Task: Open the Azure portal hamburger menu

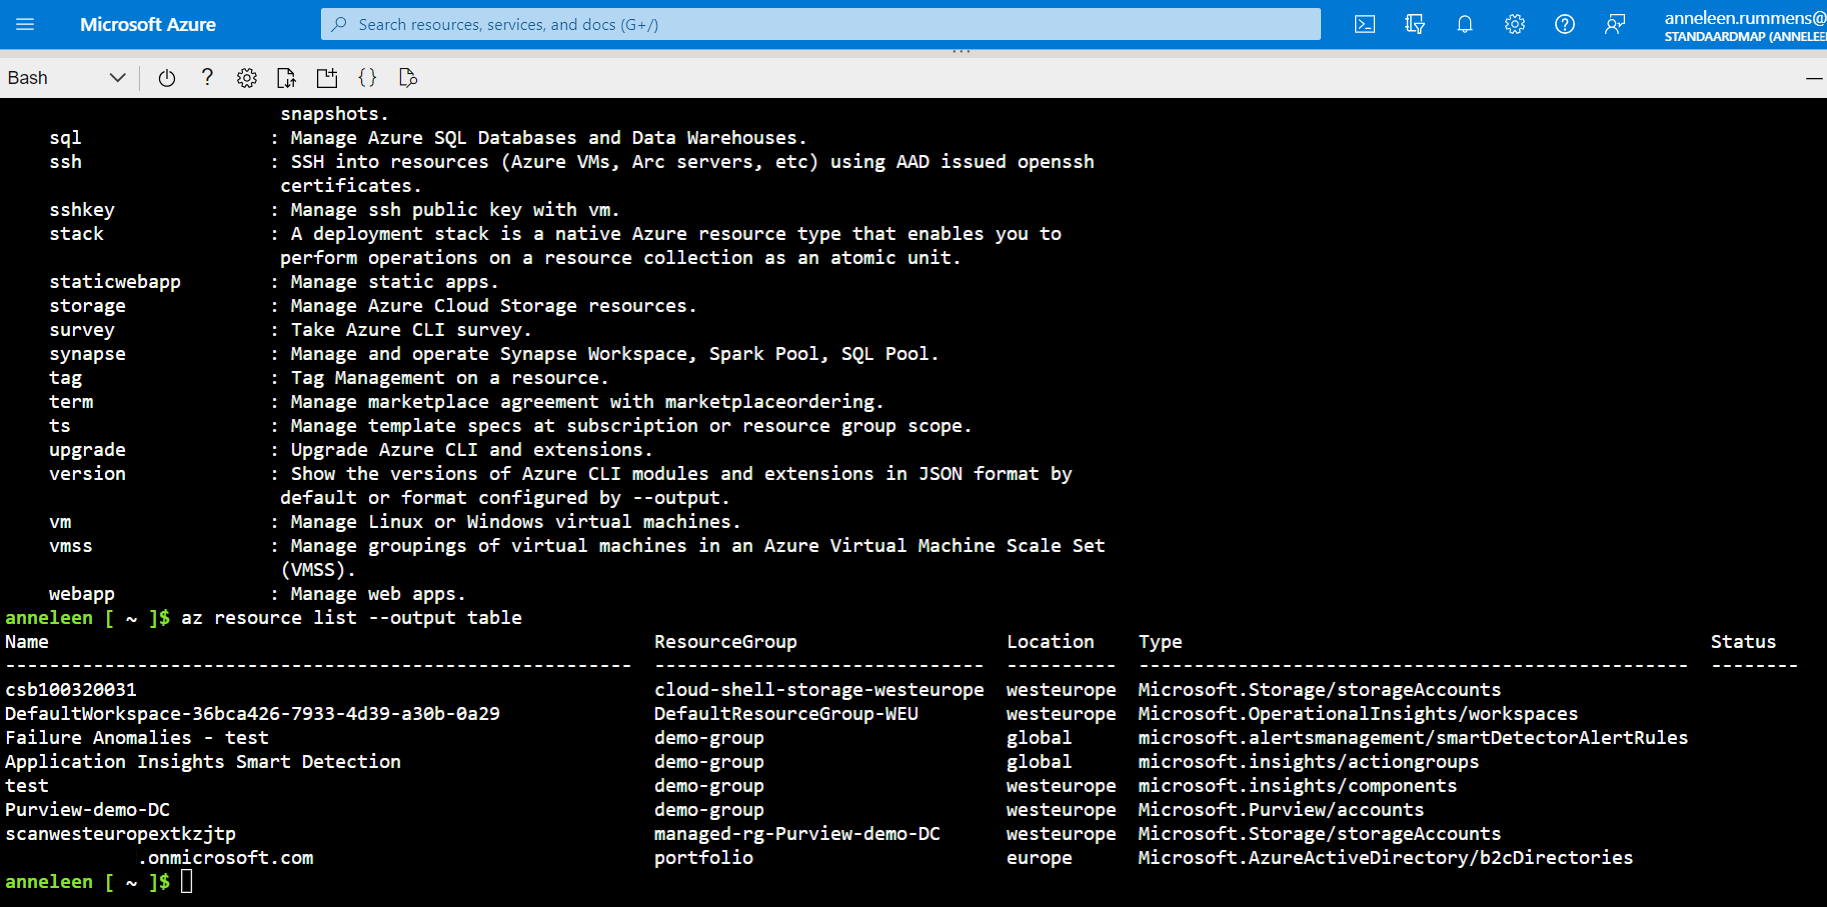Action: pos(25,24)
